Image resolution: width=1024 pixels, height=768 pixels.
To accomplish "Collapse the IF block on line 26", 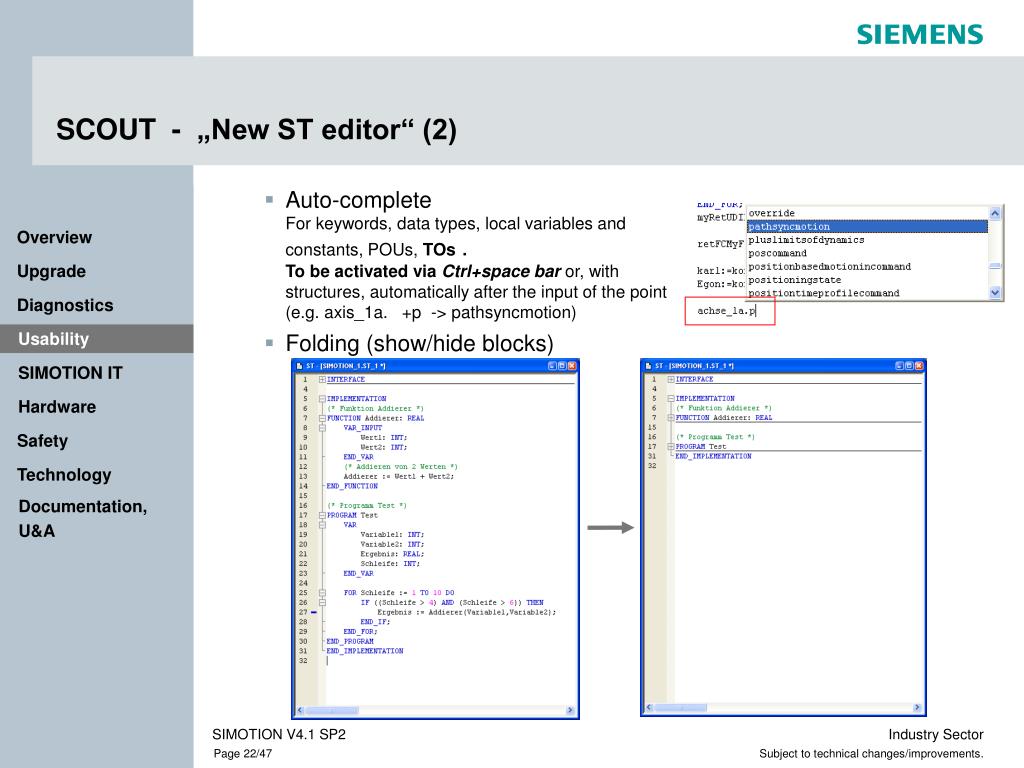I will pyautogui.click(x=322, y=602).
